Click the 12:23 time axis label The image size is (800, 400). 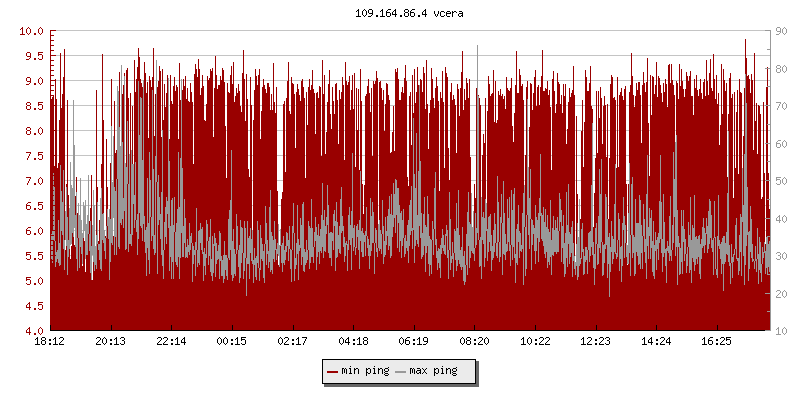[x=595, y=342]
